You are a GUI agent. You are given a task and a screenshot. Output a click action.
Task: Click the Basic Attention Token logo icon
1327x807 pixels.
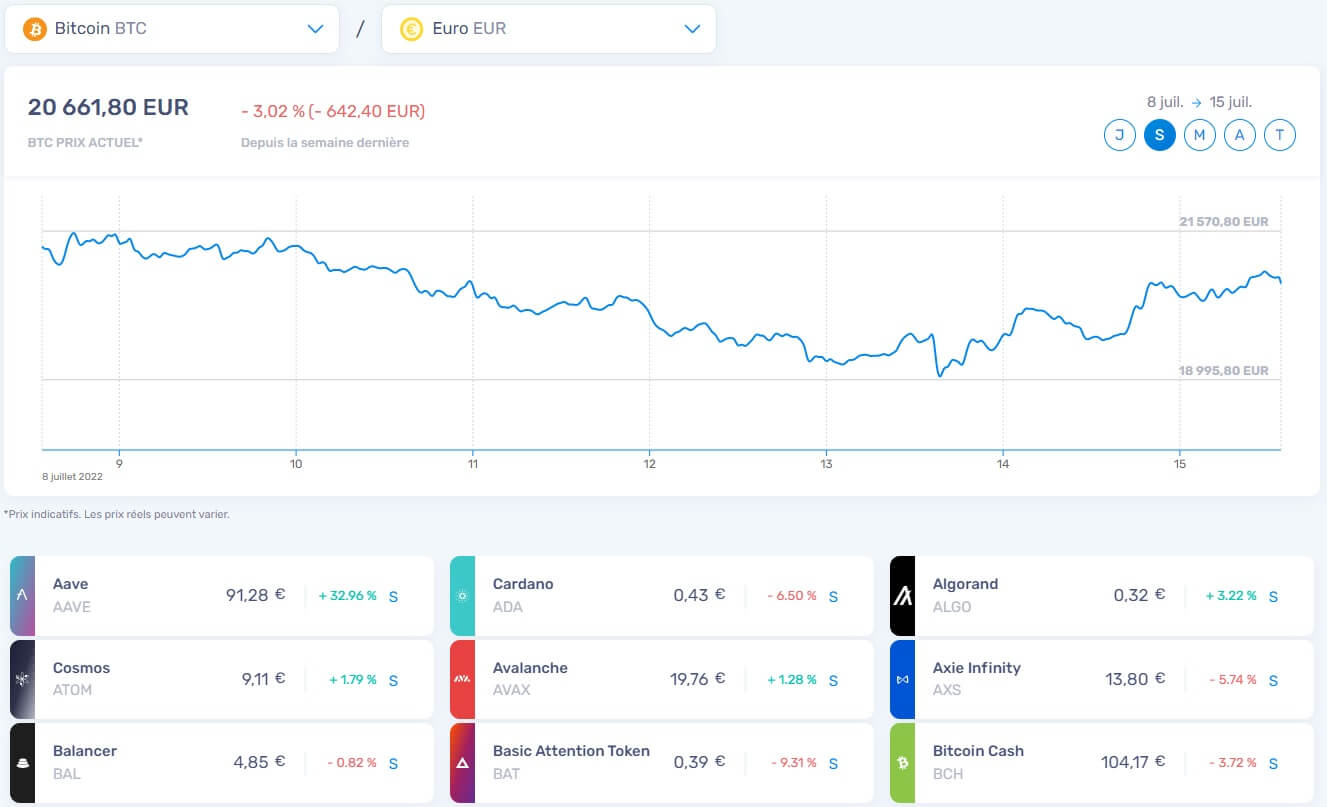pos(462,763)
